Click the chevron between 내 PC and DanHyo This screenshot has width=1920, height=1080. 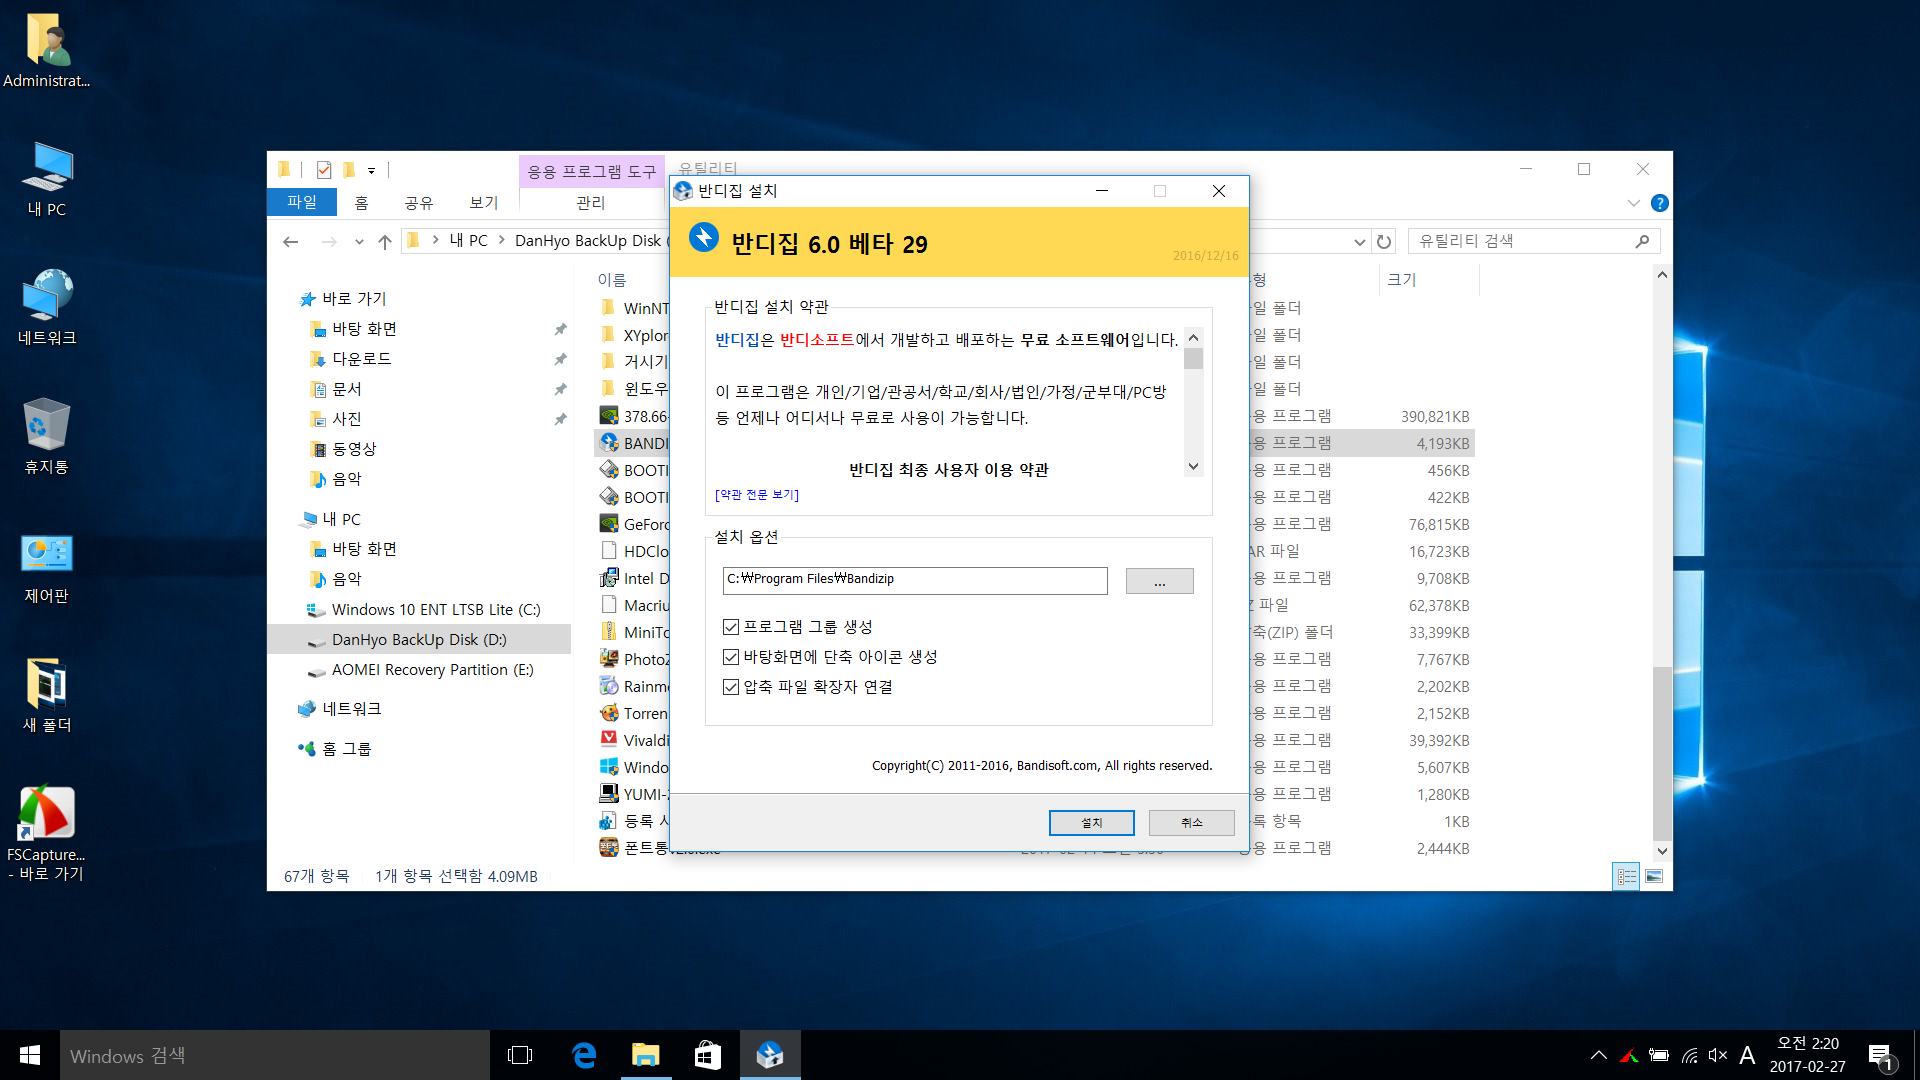(502, 240)
